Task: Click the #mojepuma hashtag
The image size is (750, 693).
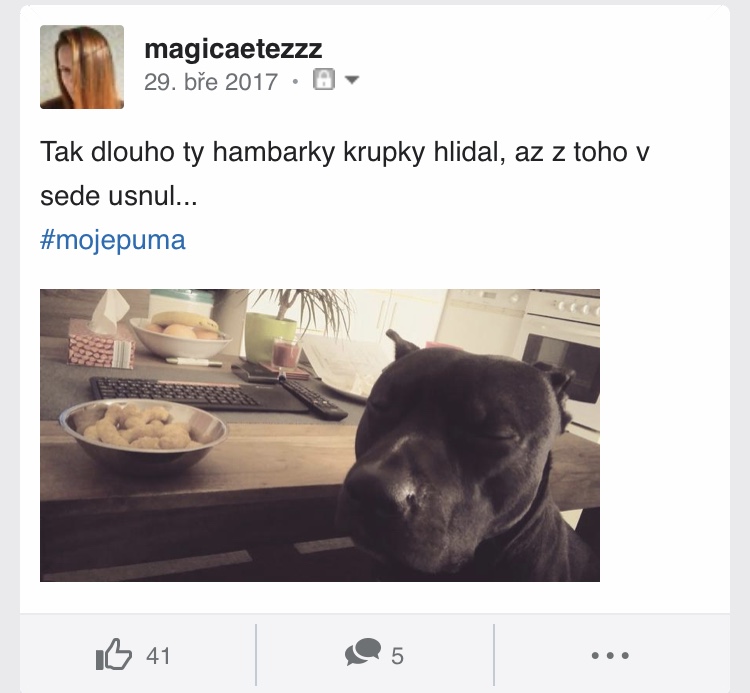Action: click(x=113, y=240)
